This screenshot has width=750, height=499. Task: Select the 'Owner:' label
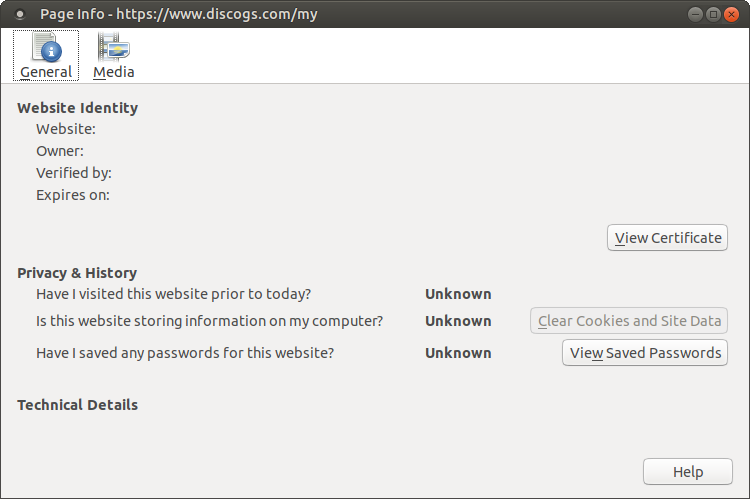(x=60, y=151)
